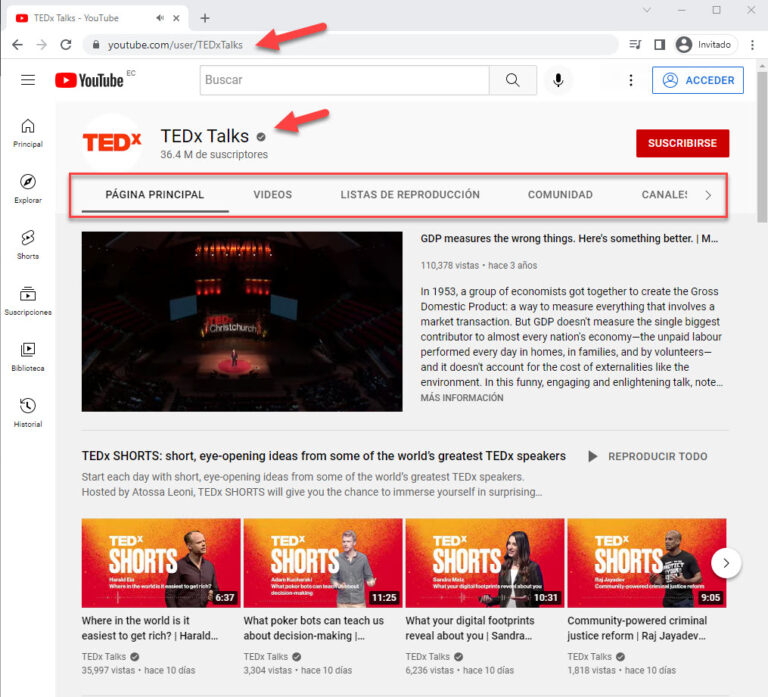
Task: Open the media control icon in Chrome toolbar
Action: [635, 45]
